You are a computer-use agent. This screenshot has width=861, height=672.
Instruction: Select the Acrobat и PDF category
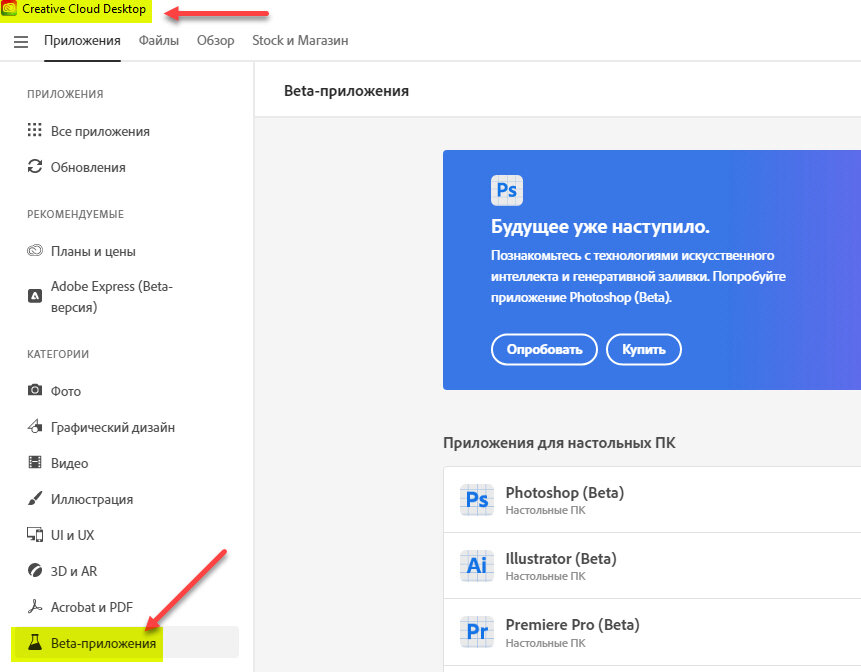92,607
